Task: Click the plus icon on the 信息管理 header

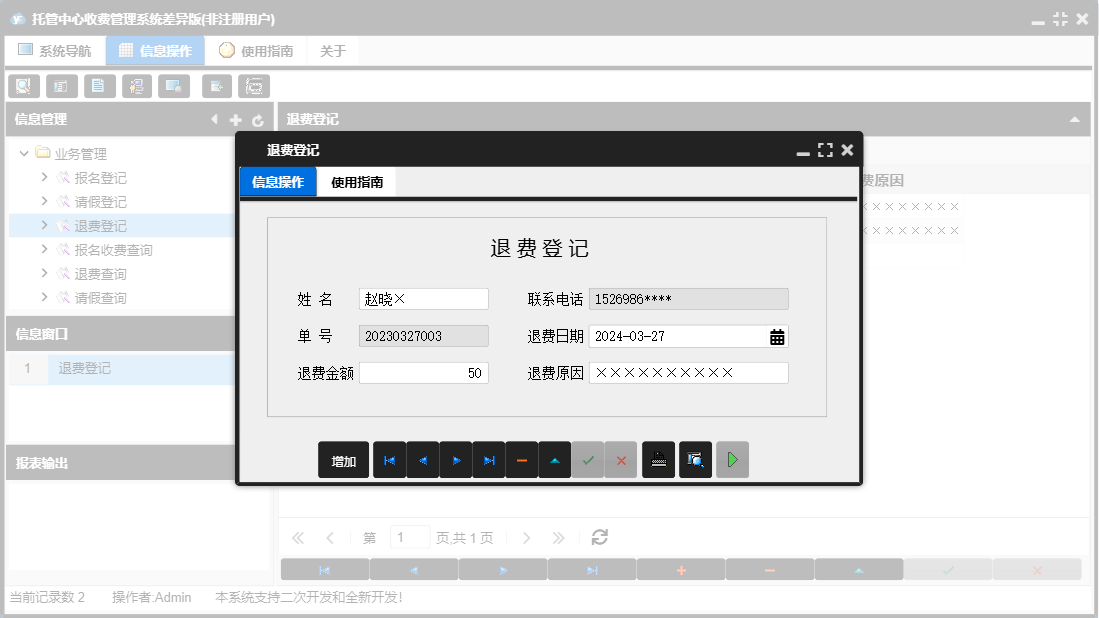Action: coord(235,119)
